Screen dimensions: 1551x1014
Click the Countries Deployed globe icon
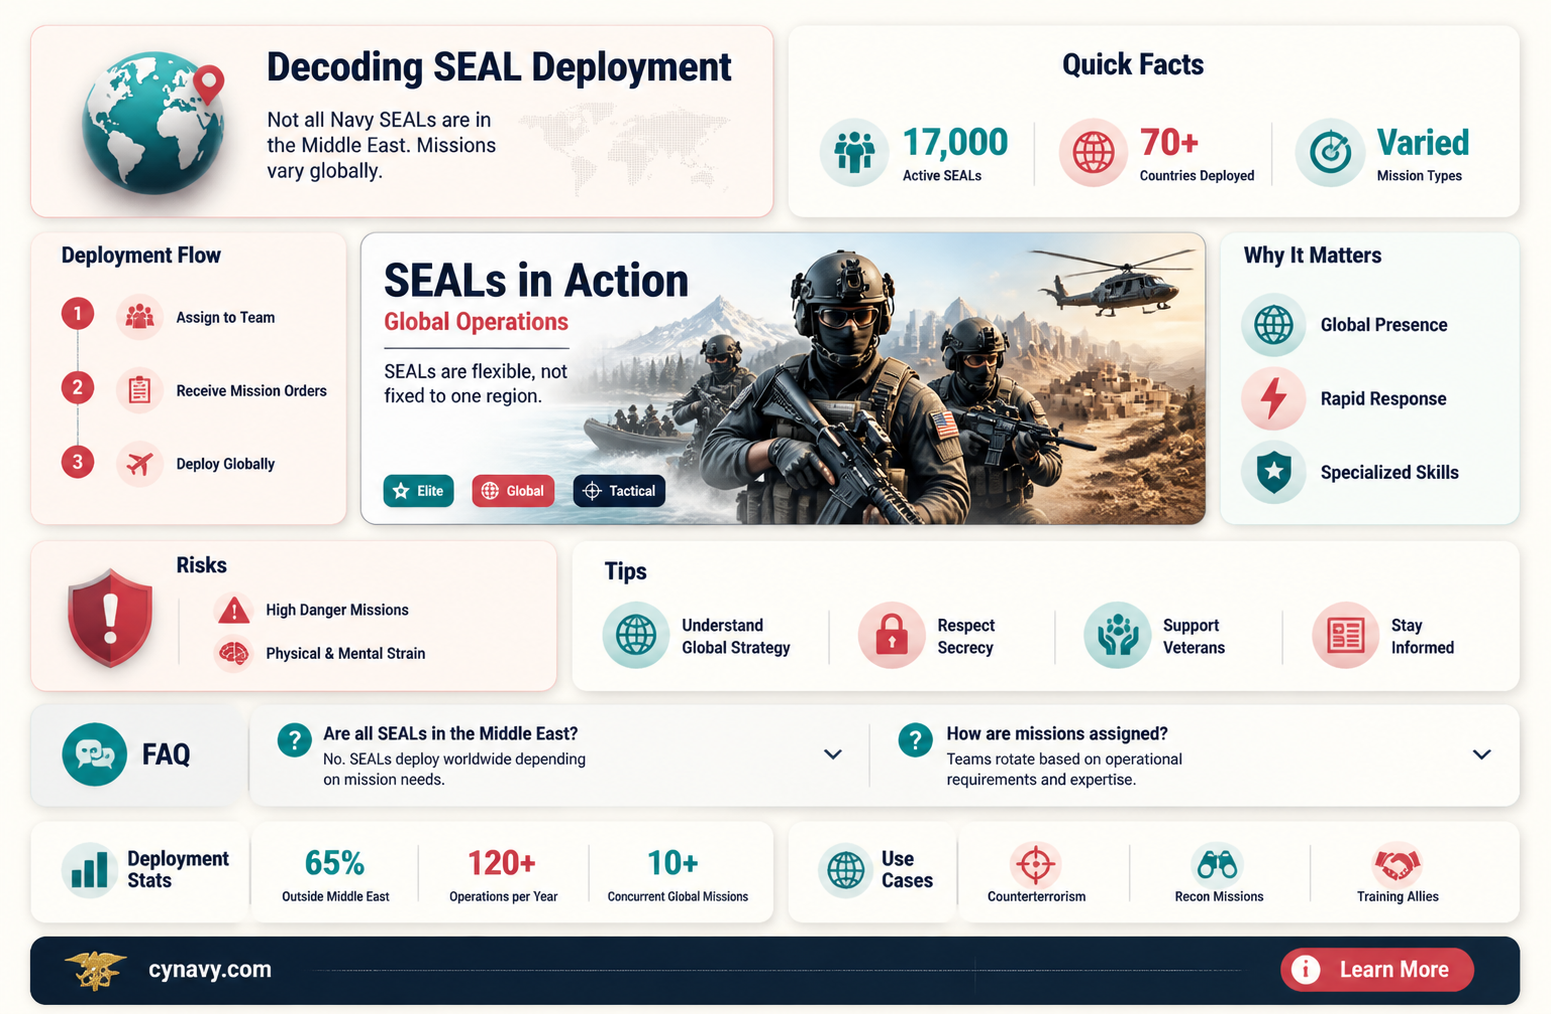point(1093,152)
